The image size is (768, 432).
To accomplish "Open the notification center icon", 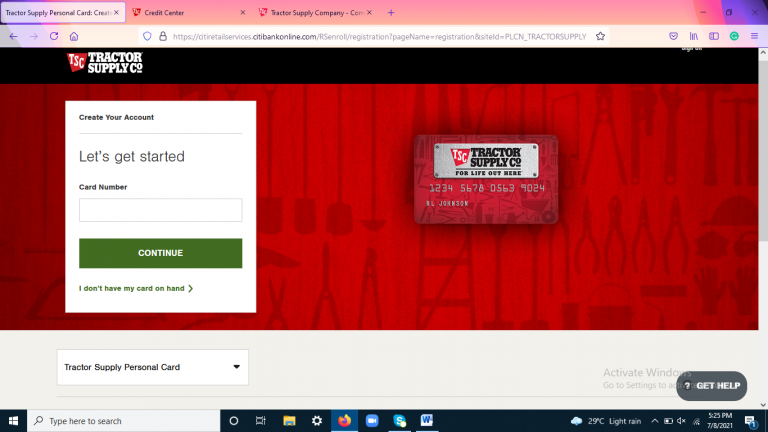I will point(750,421).
